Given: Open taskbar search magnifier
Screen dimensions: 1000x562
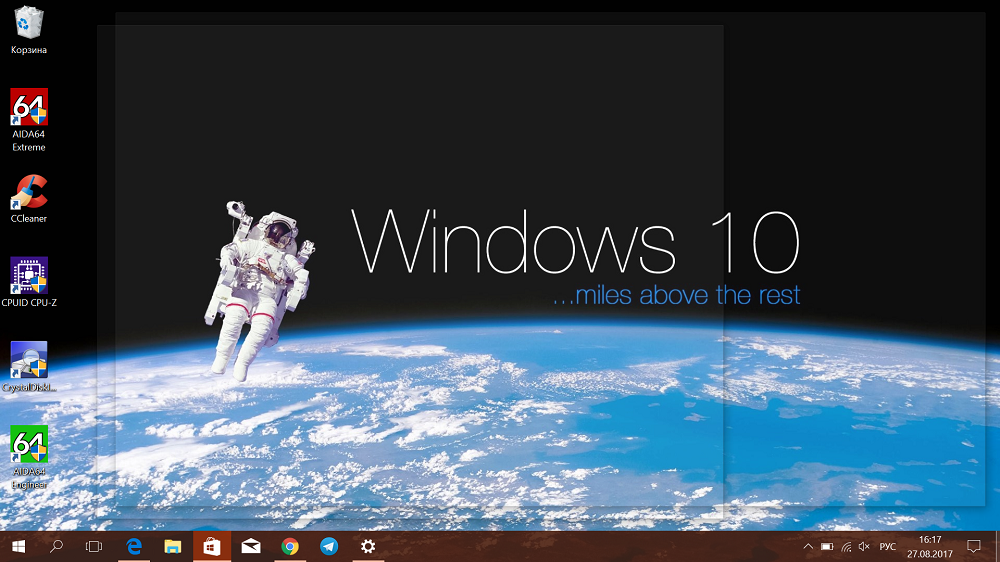Looking at the screenshot, I should click(56, 547).
